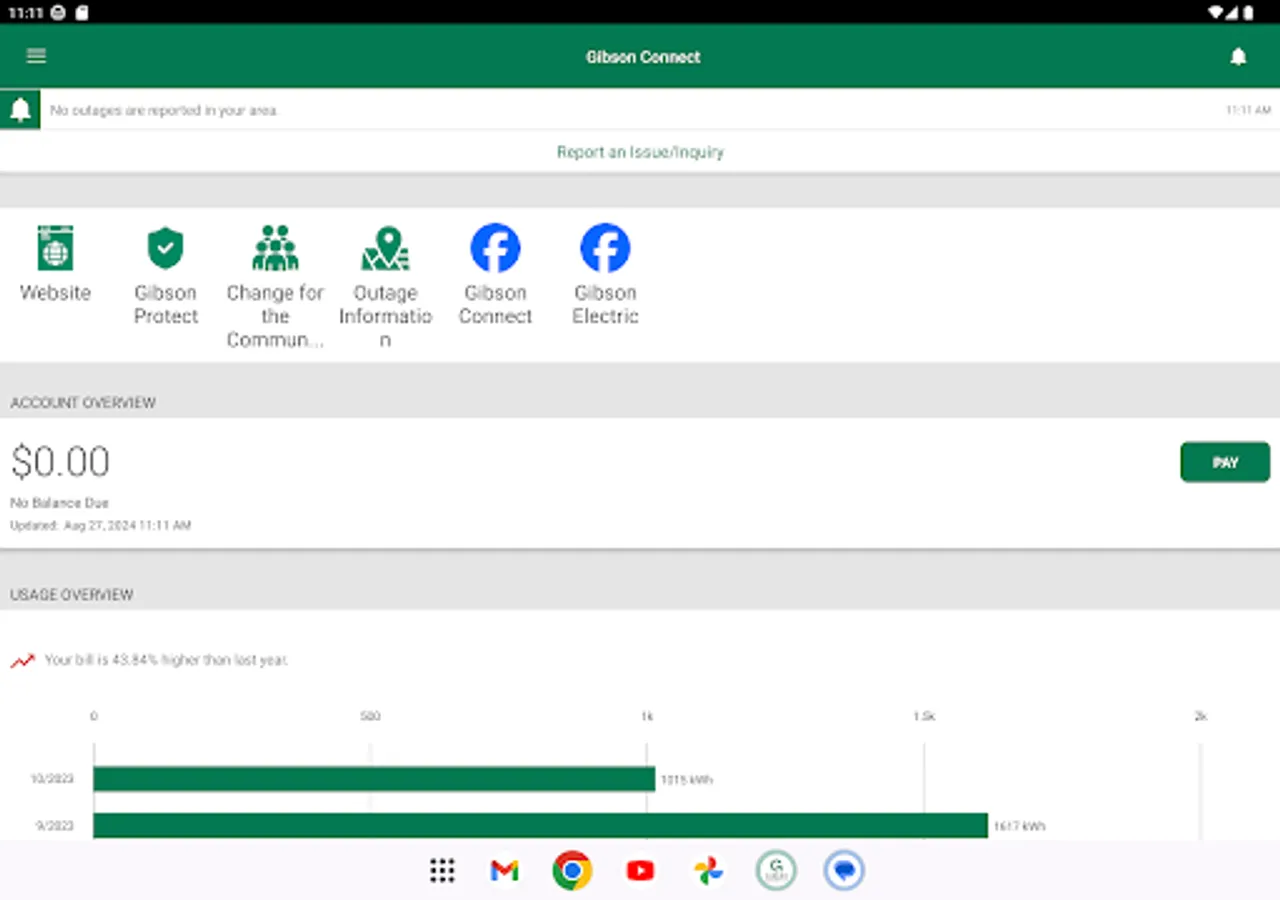
Task: Launch Gmail from the taskbar
Action: tap(504, 871)
